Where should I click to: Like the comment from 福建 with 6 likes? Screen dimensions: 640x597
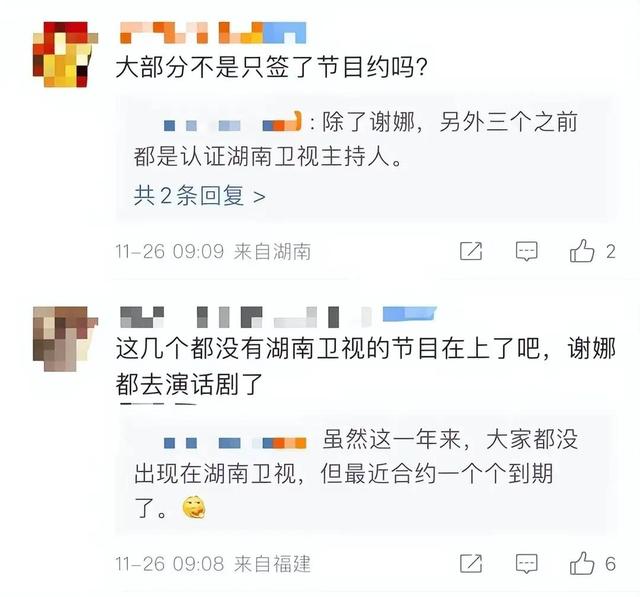tap(582, 564)
